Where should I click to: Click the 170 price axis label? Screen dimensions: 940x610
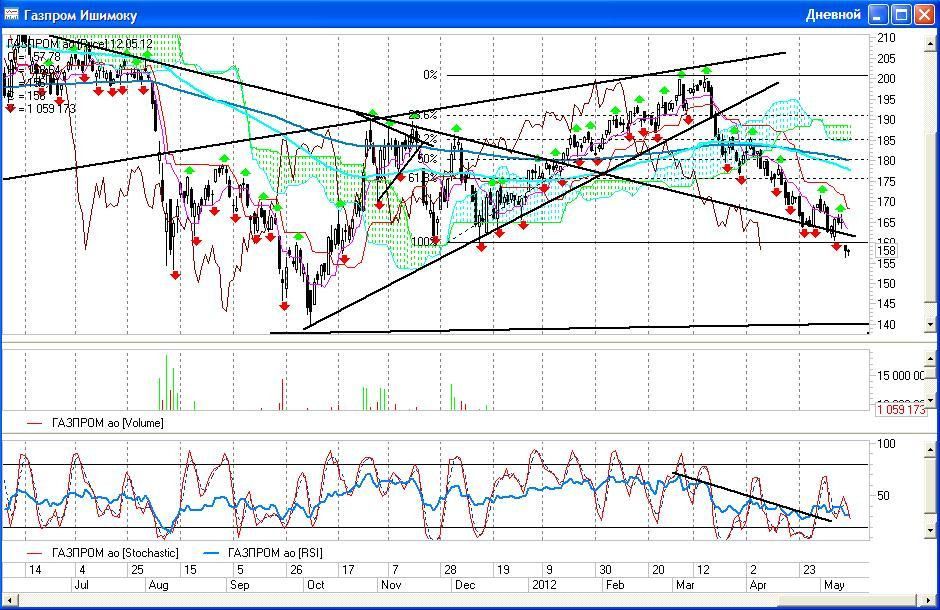coord(886,202)
